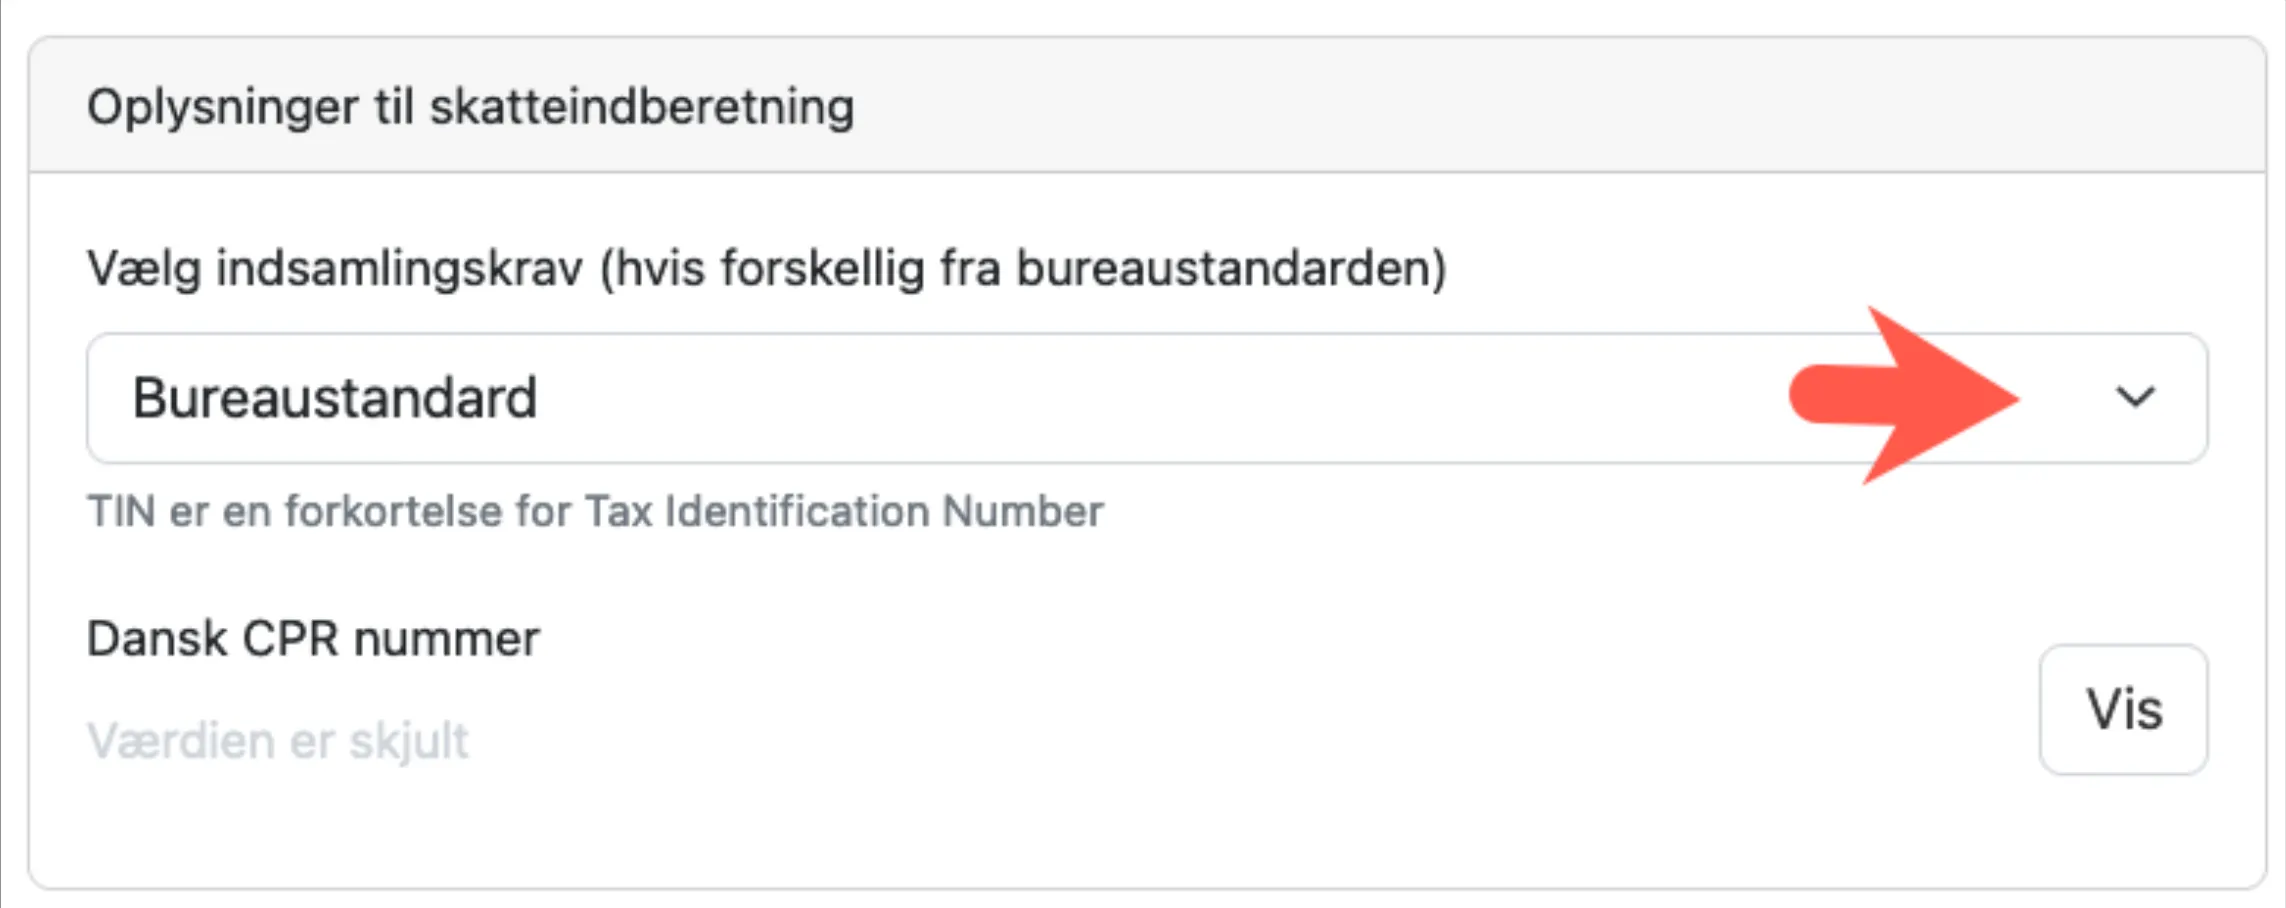Select the element the red arrow points to
Viewport: 2286px width, 908px height.
2136,398
